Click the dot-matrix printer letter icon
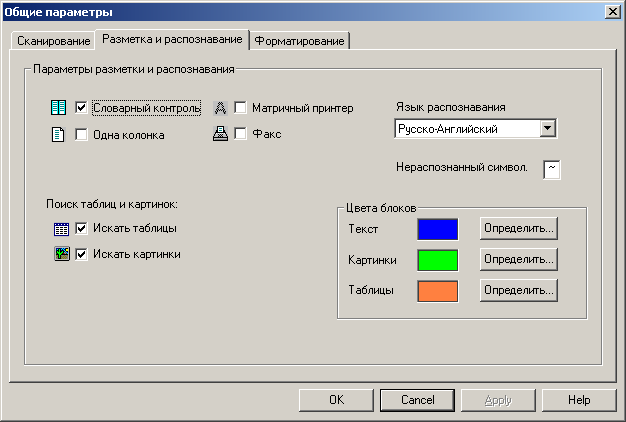Viewport: 626px width, 422px height. click(x=220, y=108)
